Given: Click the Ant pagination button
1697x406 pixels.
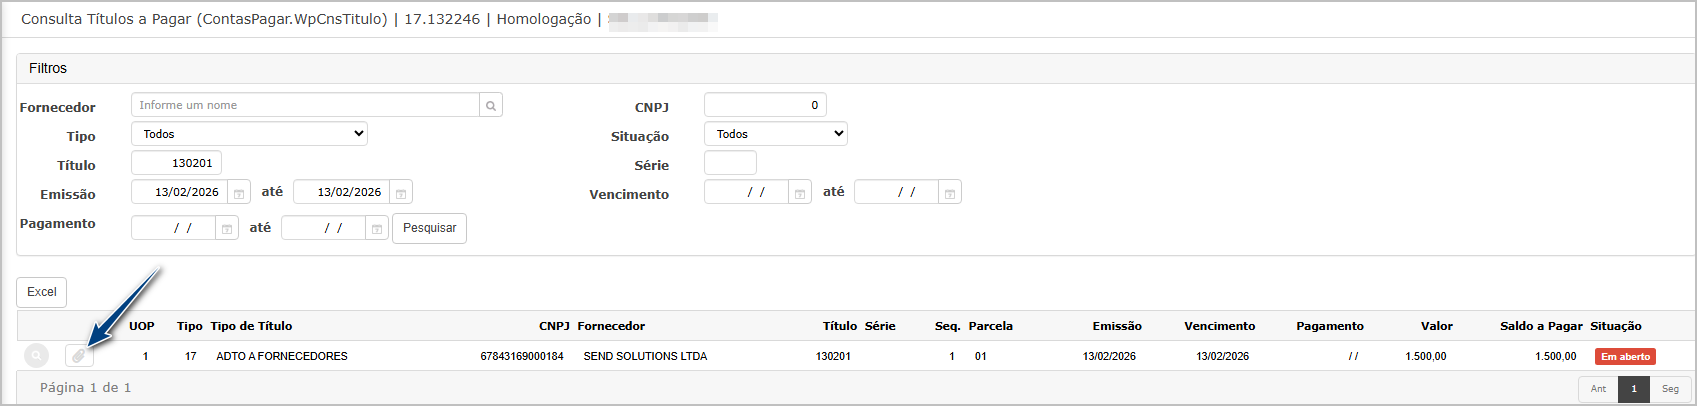Looking at the screenshot, I should point(1598,389).
